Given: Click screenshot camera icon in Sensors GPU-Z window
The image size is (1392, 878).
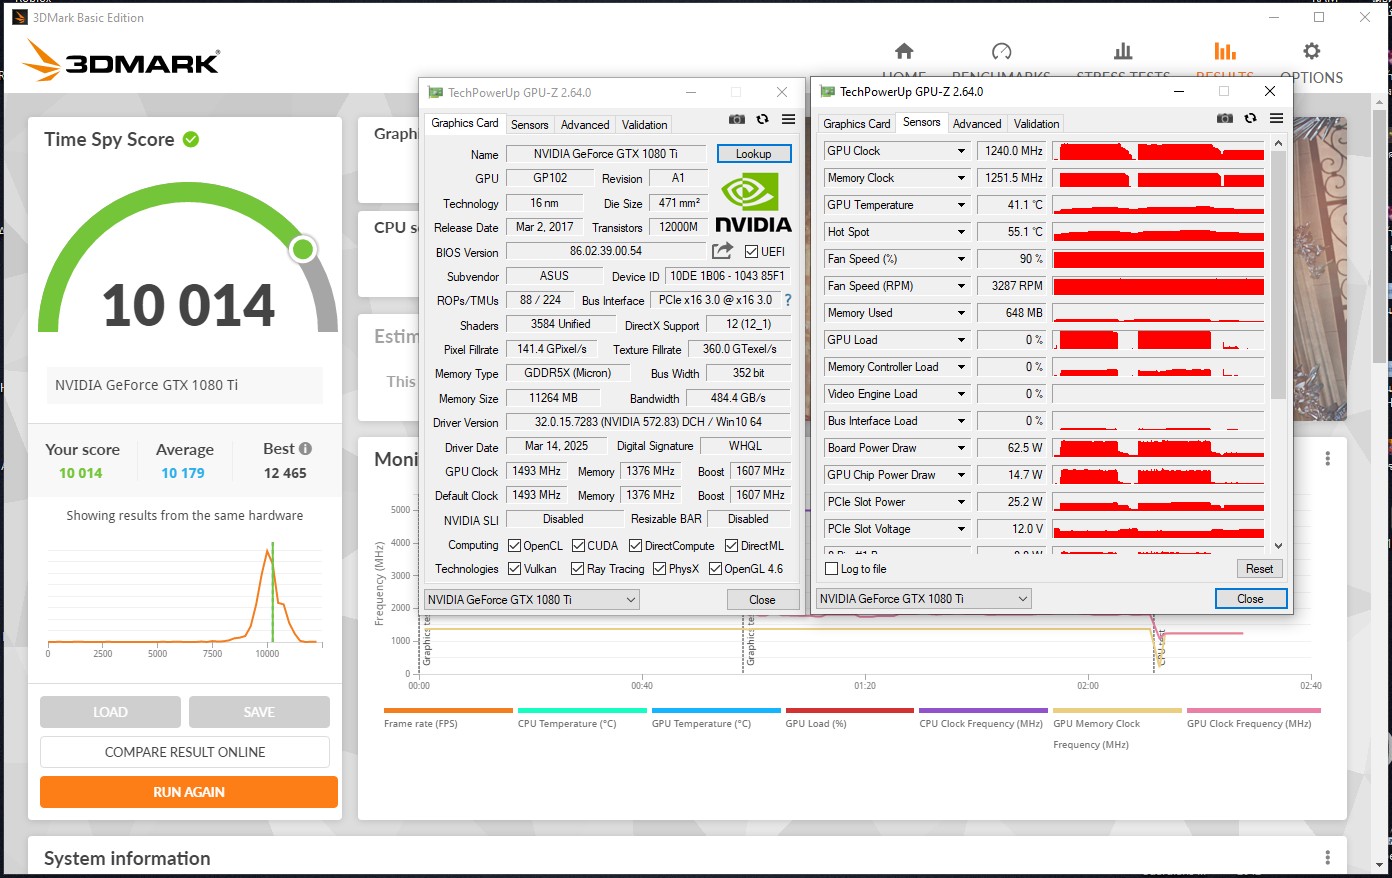Looking at the screenshot, I should coord(1224,118).
